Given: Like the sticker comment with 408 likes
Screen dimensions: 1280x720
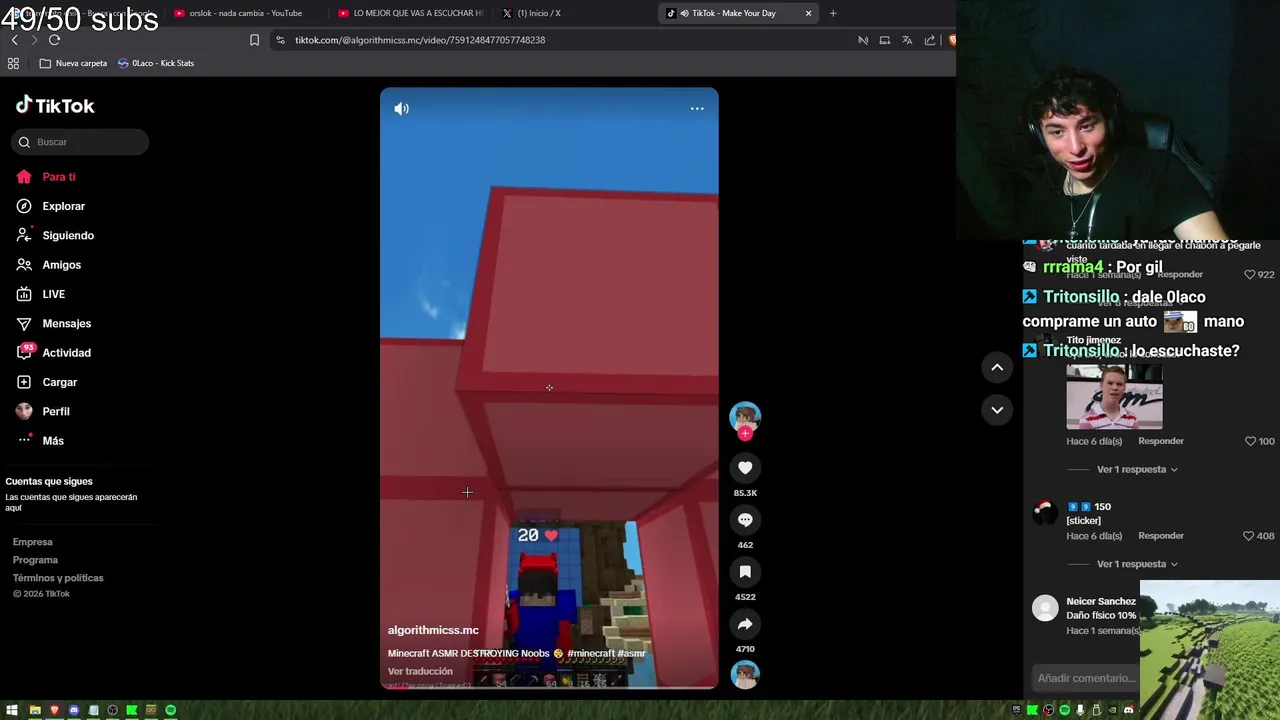Looking at the screenshot, I should [x=1249, y=536].
